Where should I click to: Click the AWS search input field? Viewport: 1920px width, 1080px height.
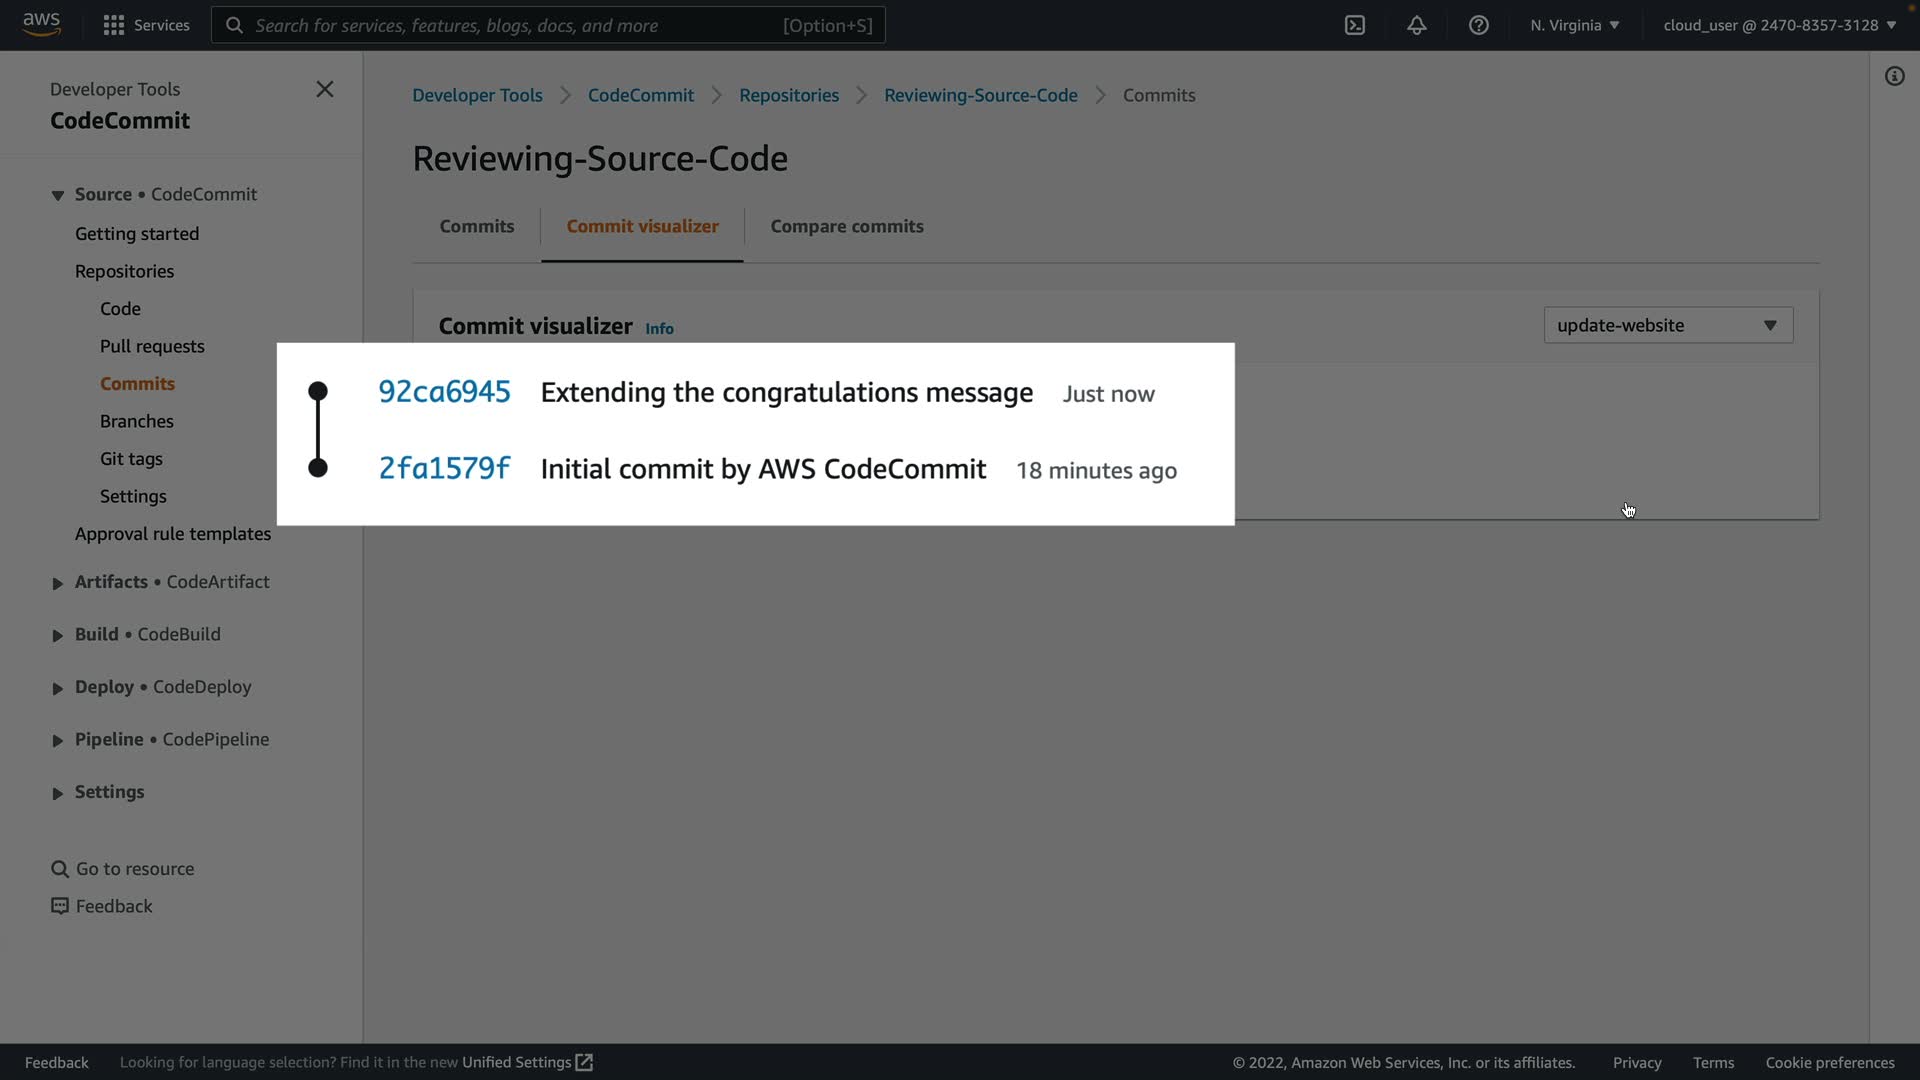tap(515, 25)
